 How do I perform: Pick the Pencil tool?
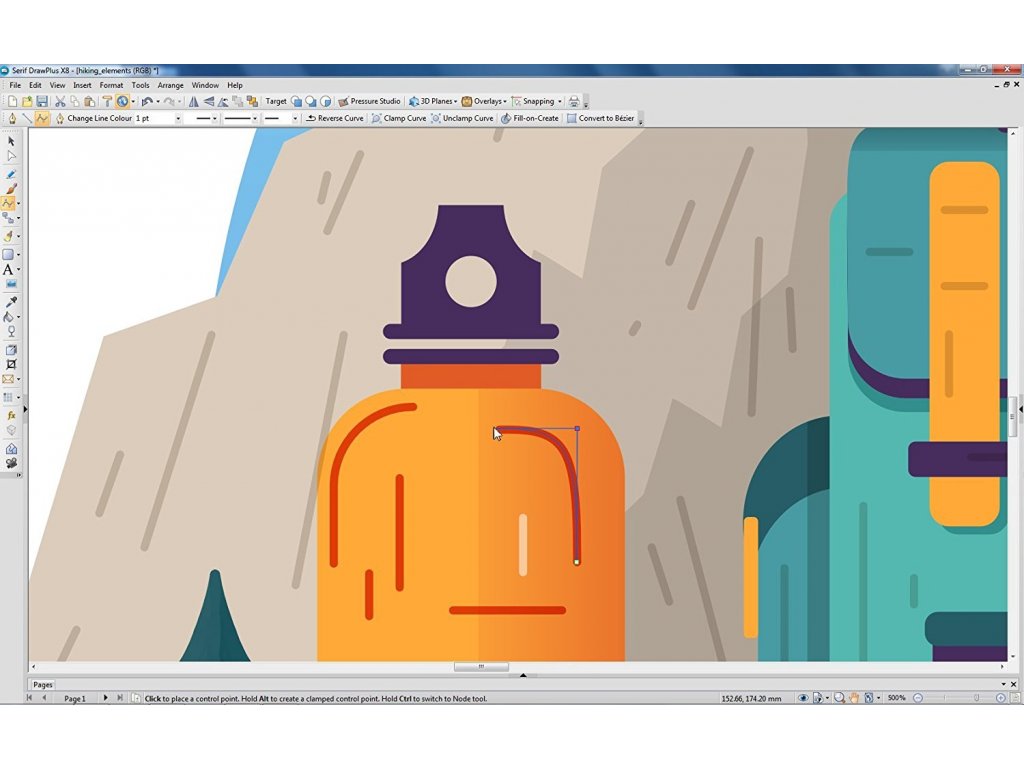(x=11, y=173)
